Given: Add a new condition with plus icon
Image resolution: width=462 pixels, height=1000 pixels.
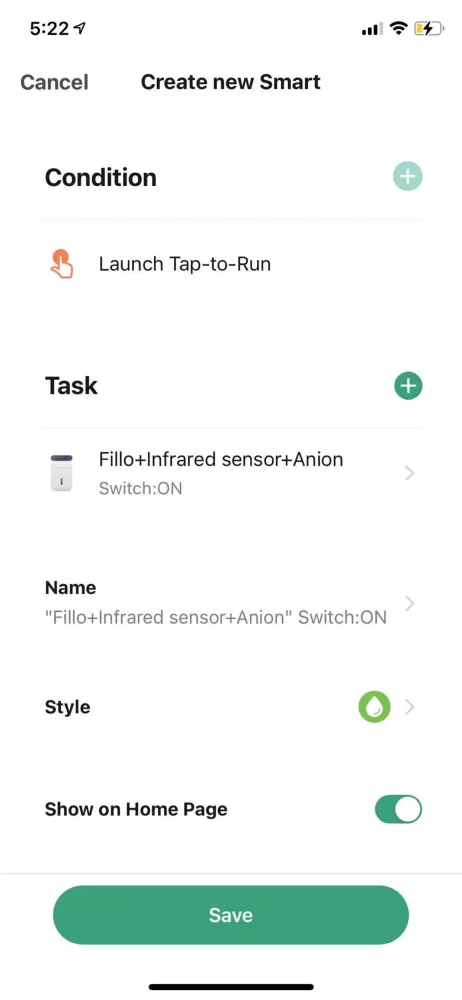Looking at the screenshot, I should (x=407, y=177).
